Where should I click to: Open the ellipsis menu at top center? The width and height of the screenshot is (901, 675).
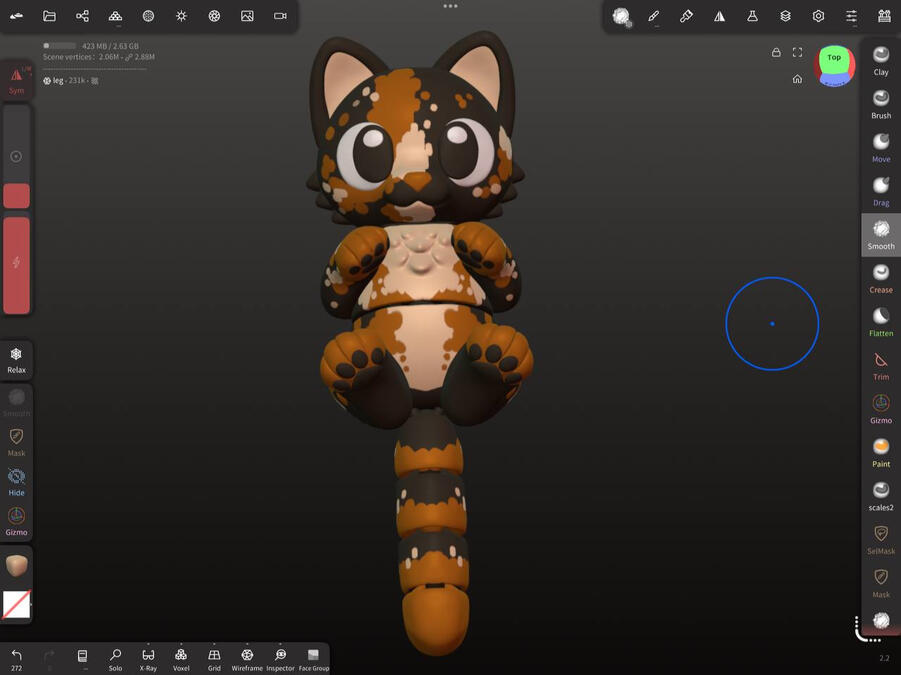[451, 6]
